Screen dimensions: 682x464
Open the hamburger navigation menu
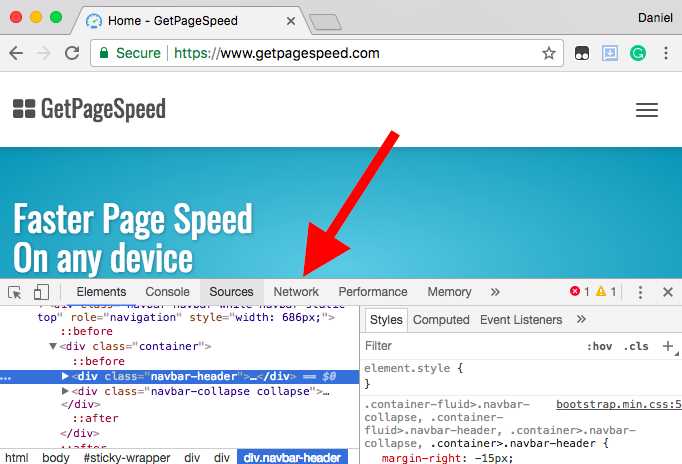(646, 110)
